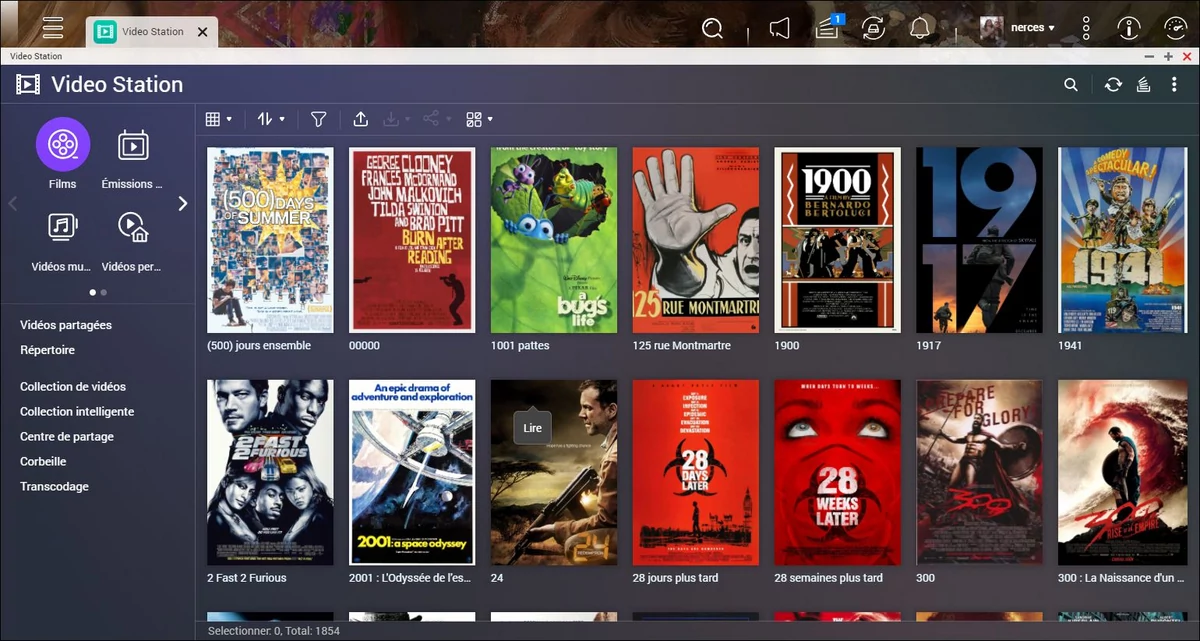Viewport: 1200px width, 641px height.
Task: Go to previous category page arrow
Action: (x=13, y=204)
